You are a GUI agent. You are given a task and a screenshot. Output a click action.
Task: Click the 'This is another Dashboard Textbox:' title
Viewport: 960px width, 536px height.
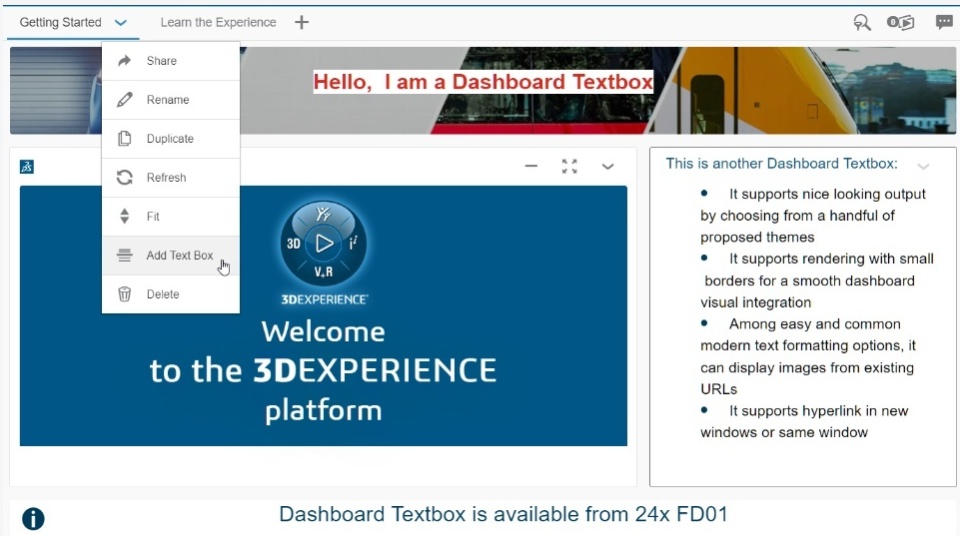pos(782,164)
